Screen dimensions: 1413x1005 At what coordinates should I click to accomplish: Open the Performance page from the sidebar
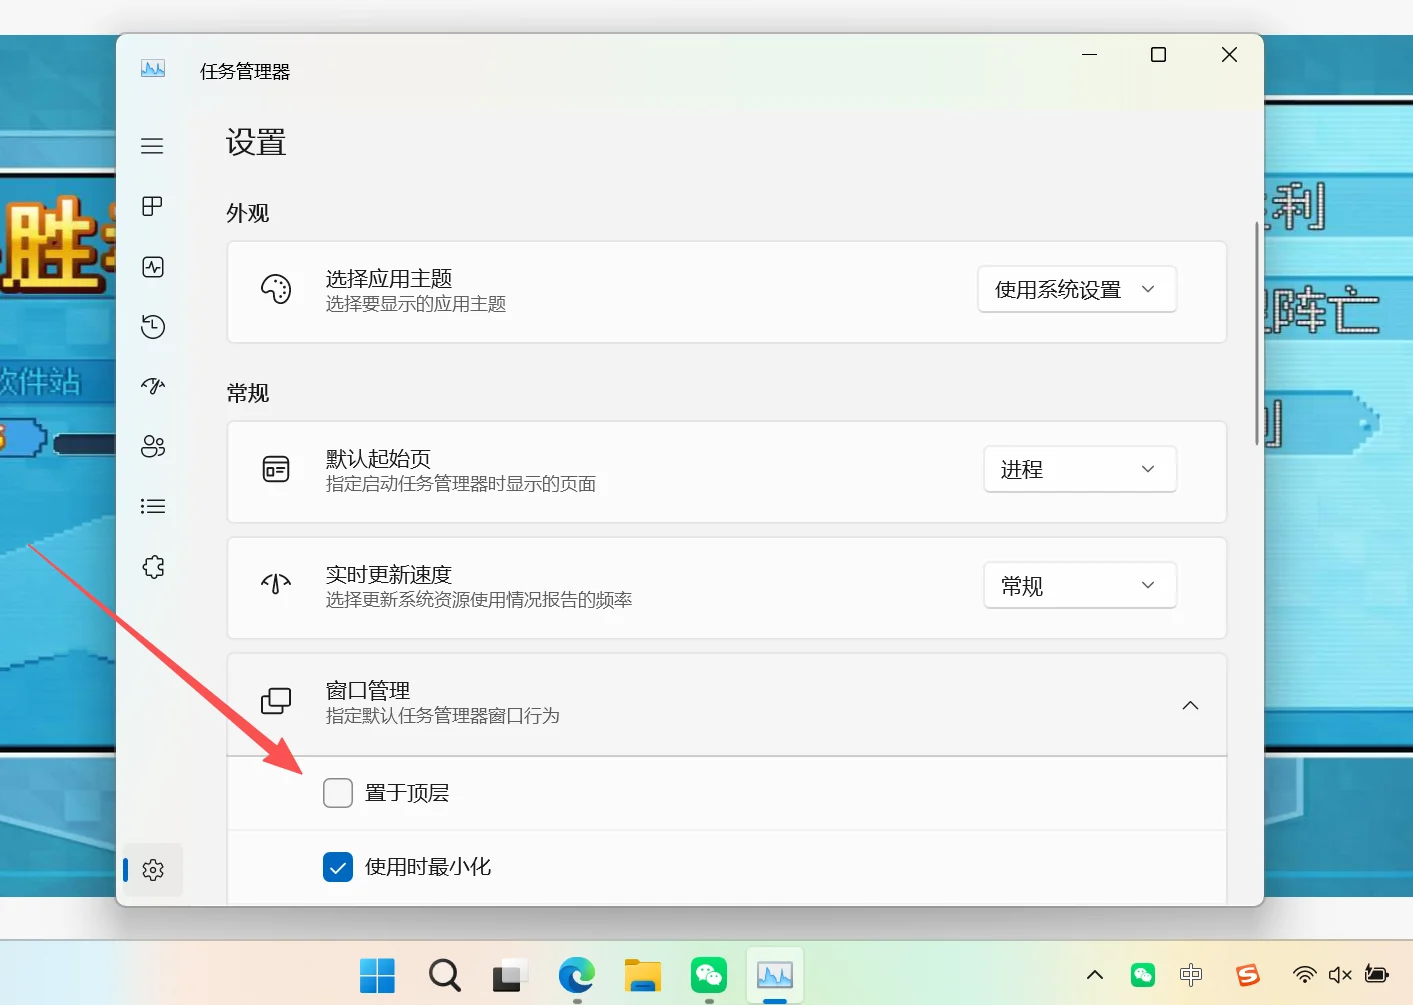[153, 267]
